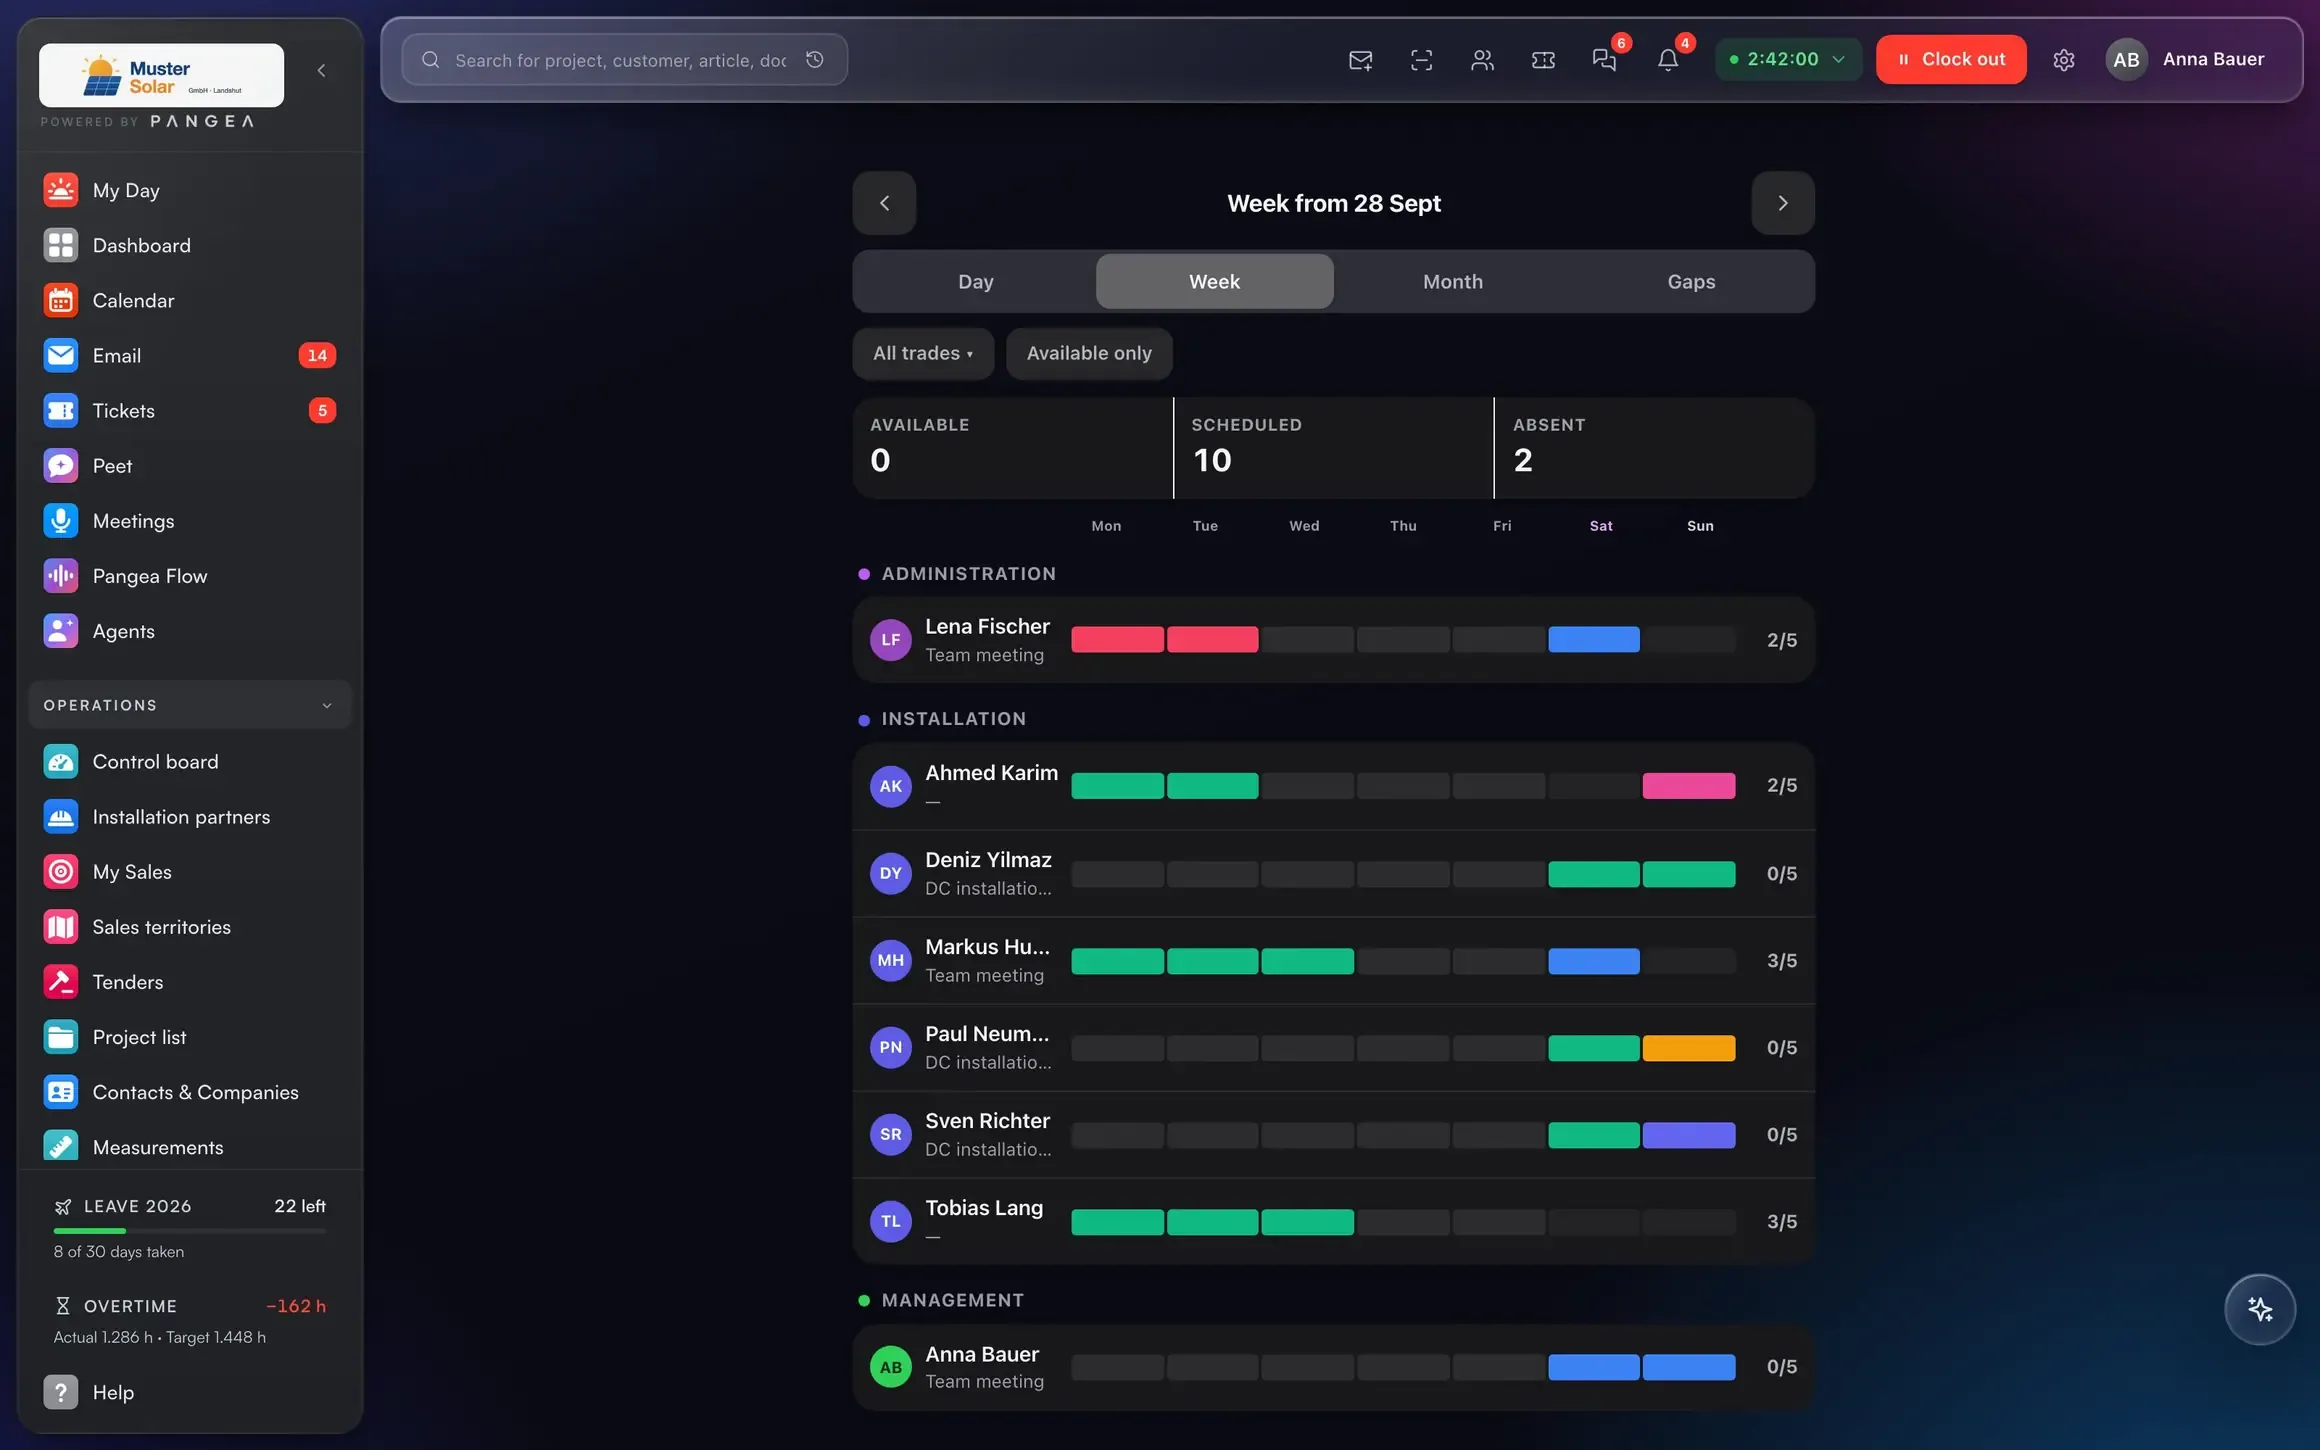
Task: Open Help in the sidebar
Action: (x=190, y=1391)
